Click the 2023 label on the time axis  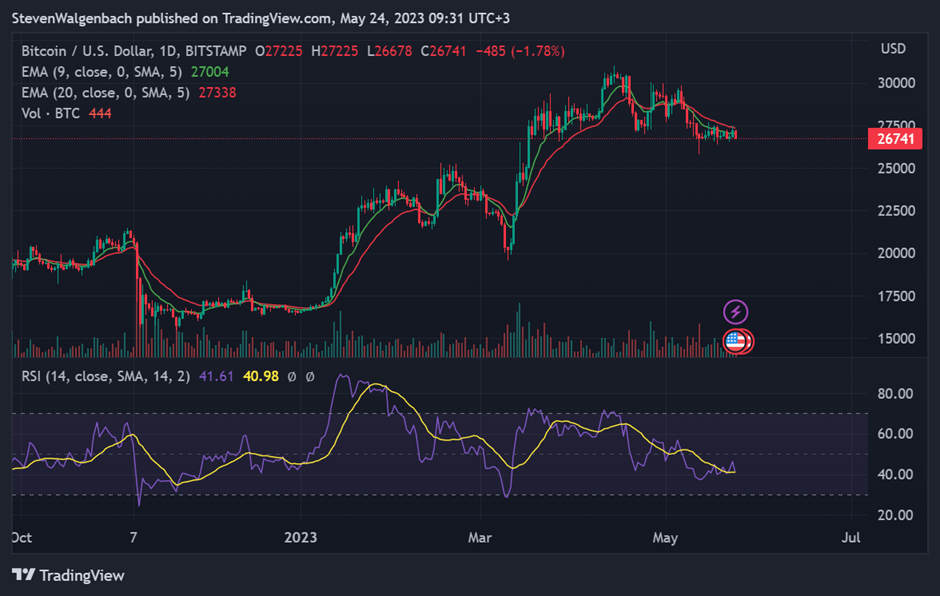click(x=300, y=538)
